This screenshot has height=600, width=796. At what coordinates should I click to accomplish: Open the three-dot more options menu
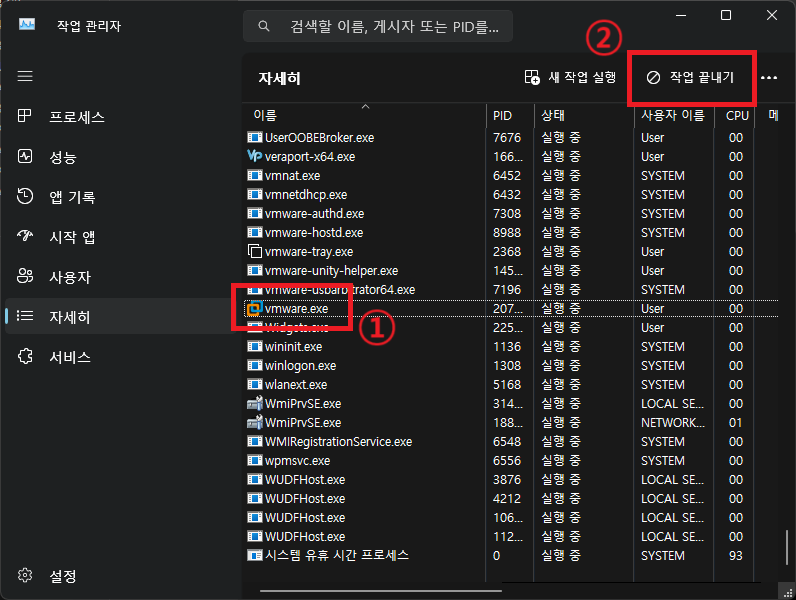point(769,78)
